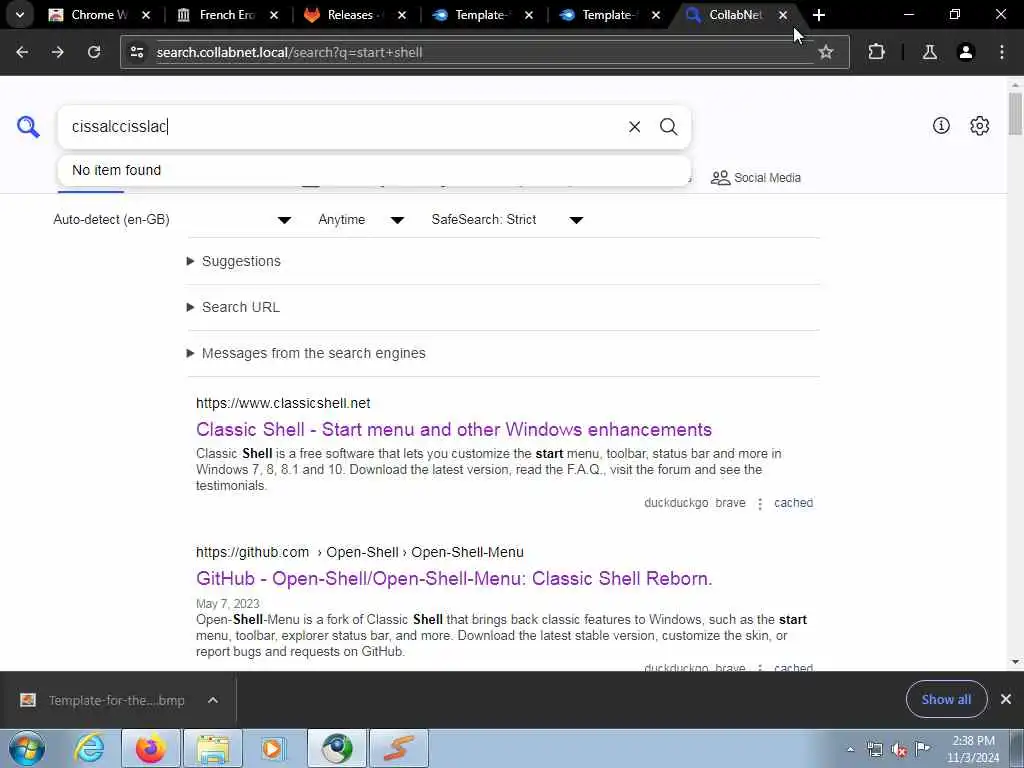The height and width of the screenshot is (768, 1024).
Task: Click Show all downloads
Action: click(x=946, y=699)
